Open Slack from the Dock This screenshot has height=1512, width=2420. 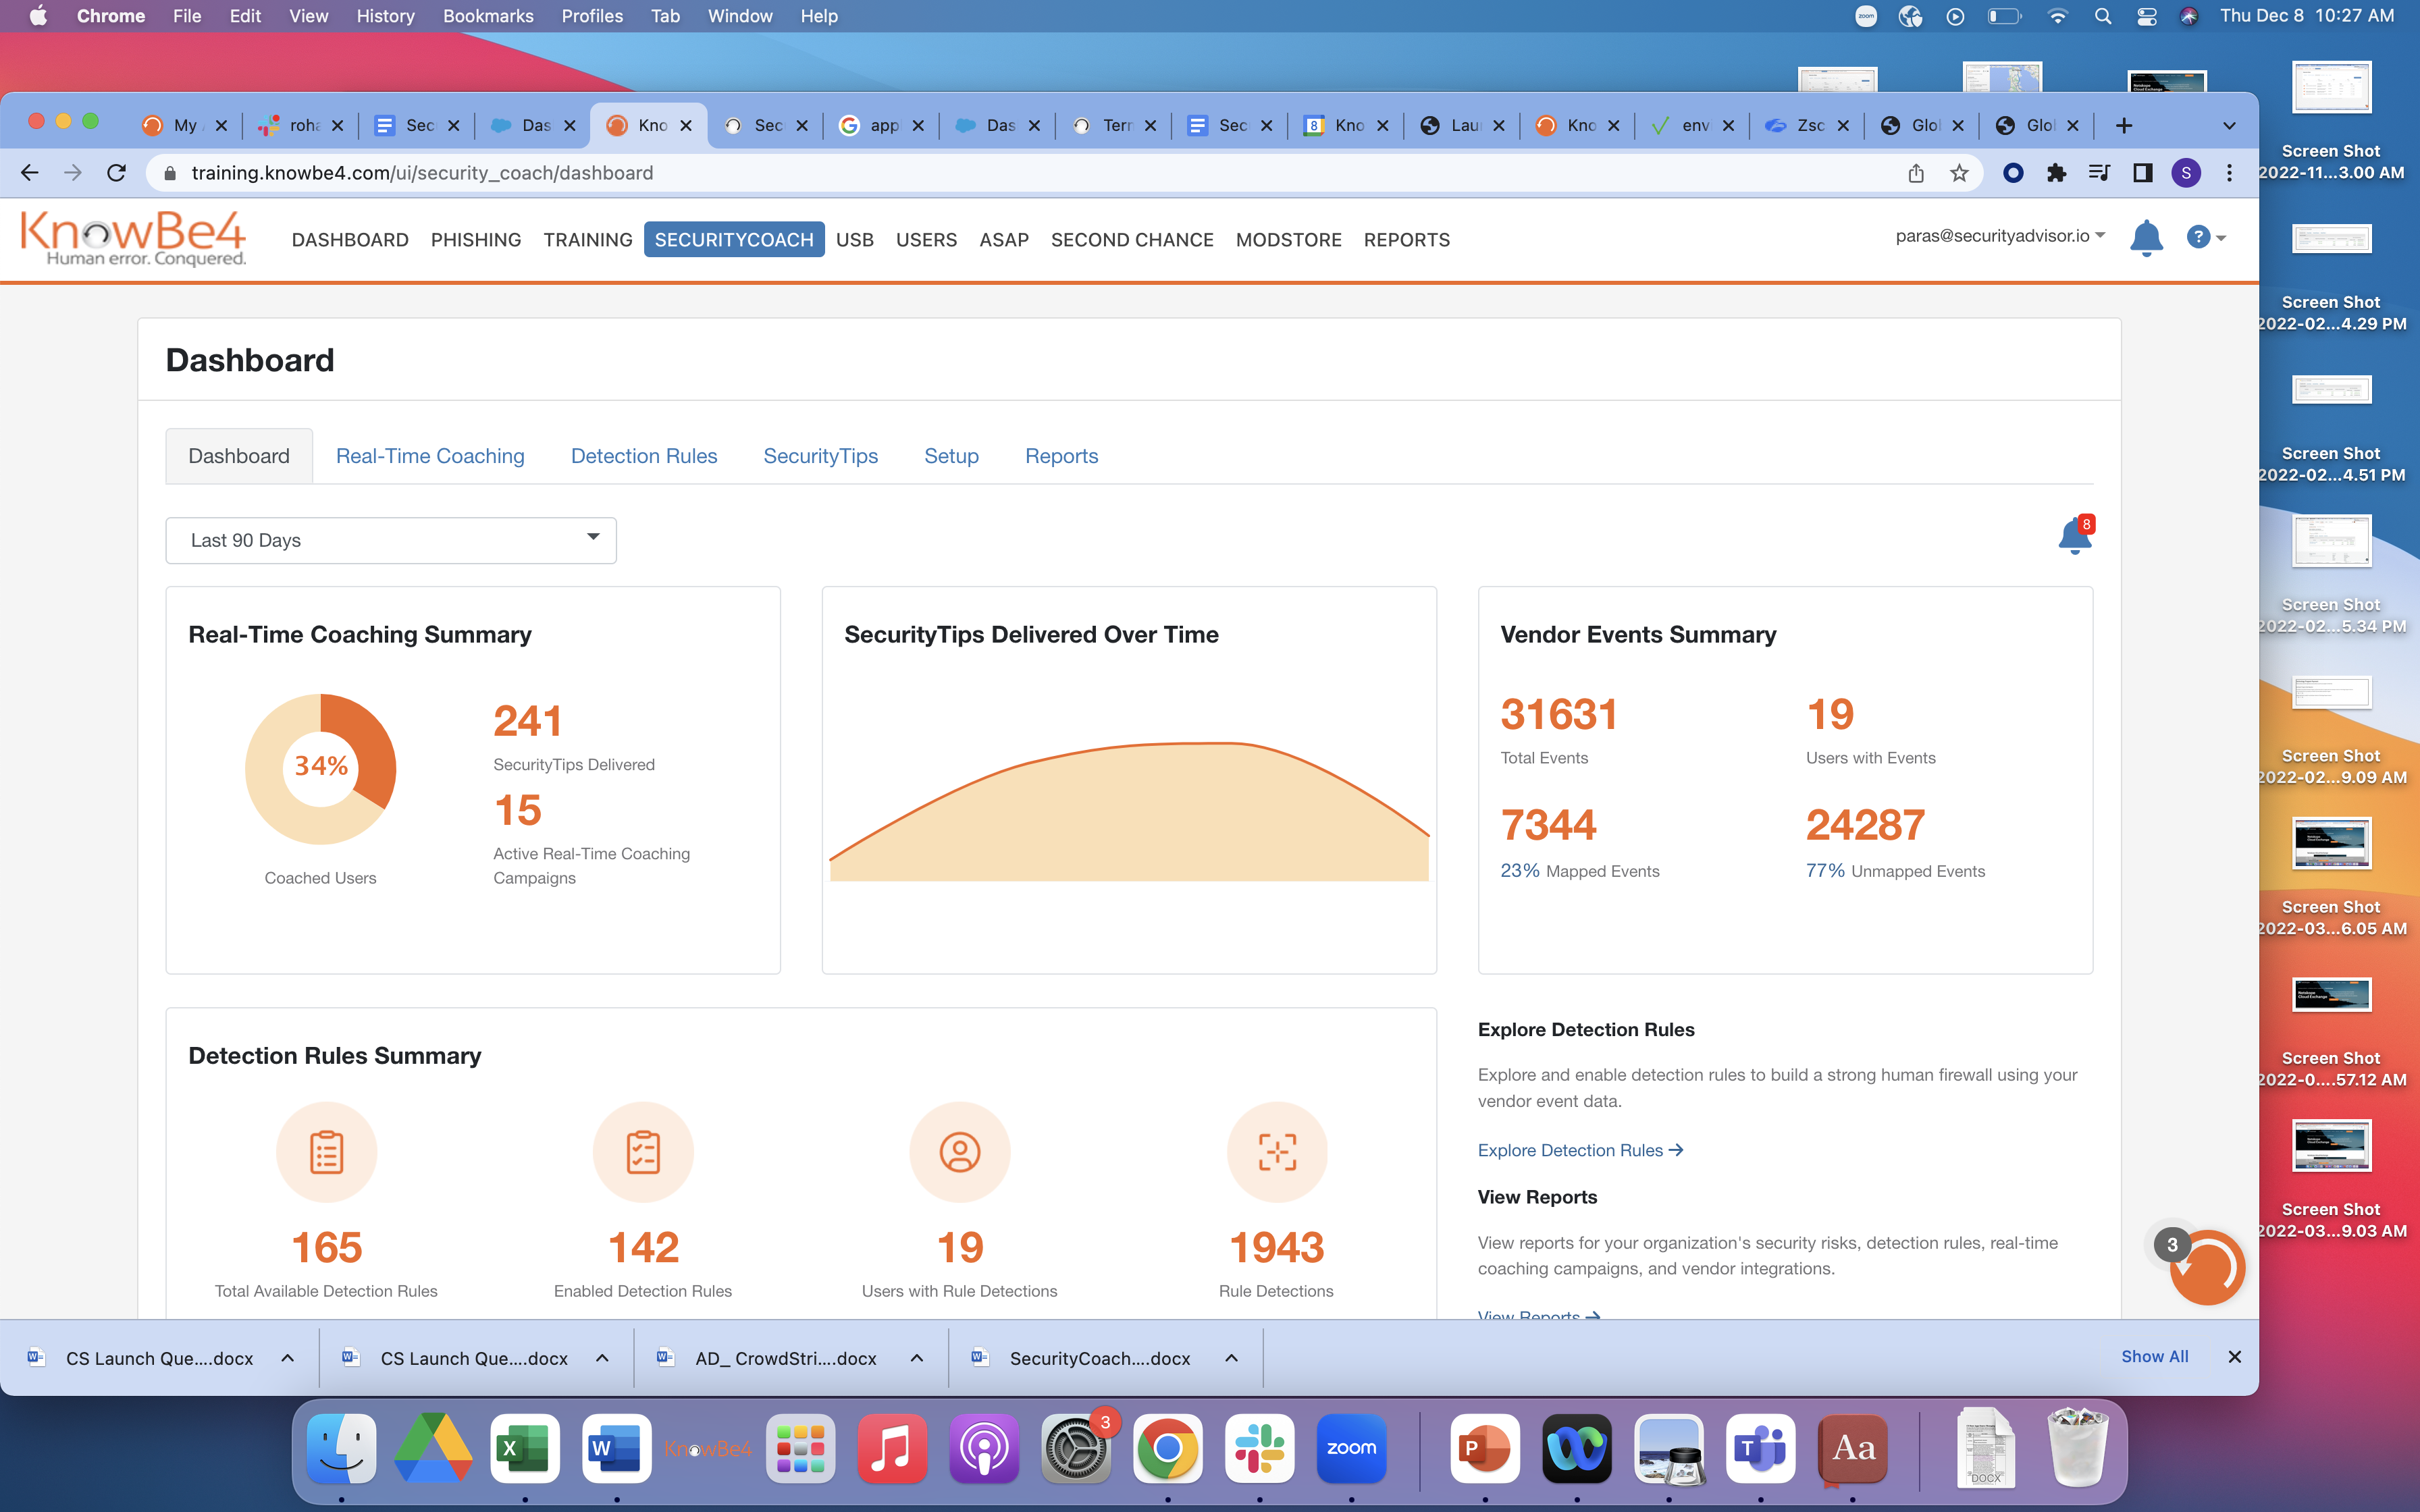pyautogui.click(x=1259, y=1448)
